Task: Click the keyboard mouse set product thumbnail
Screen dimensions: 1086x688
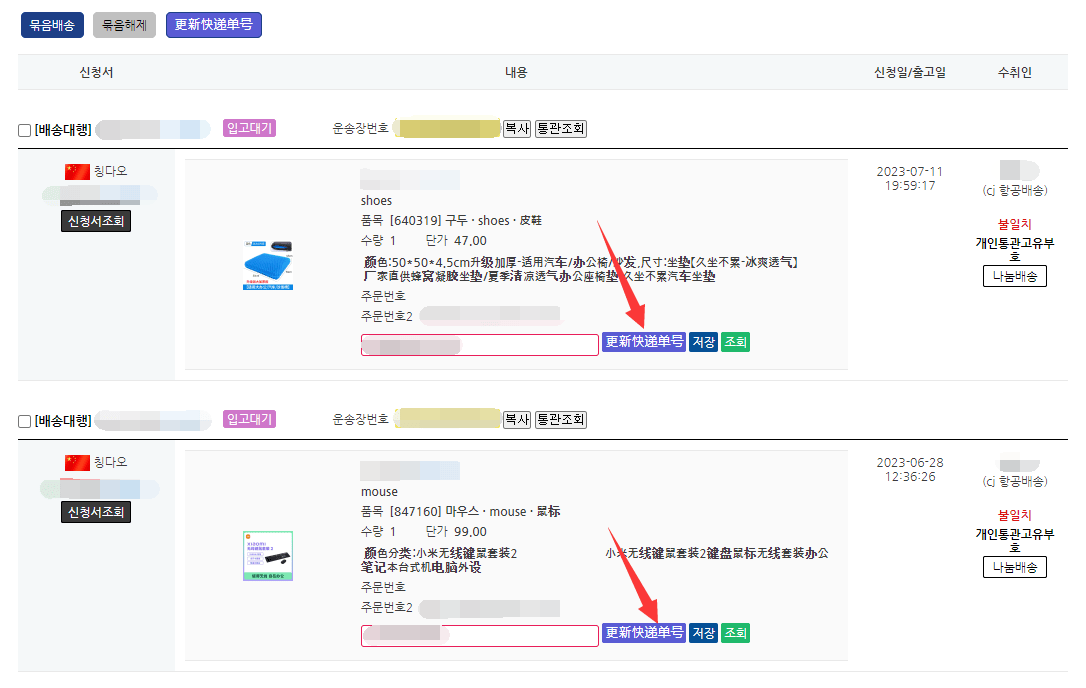Action: click(268, 556)
